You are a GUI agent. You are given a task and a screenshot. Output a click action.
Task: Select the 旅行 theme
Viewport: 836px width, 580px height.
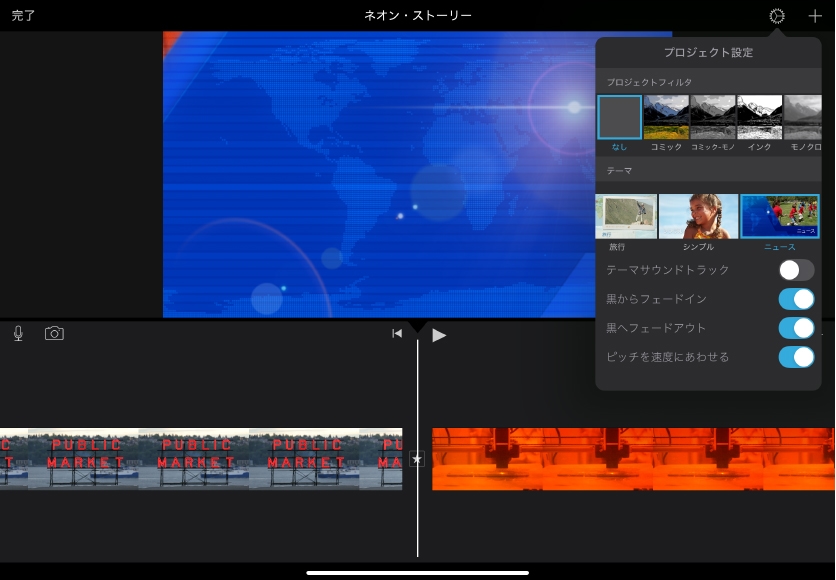coord(626,217)
